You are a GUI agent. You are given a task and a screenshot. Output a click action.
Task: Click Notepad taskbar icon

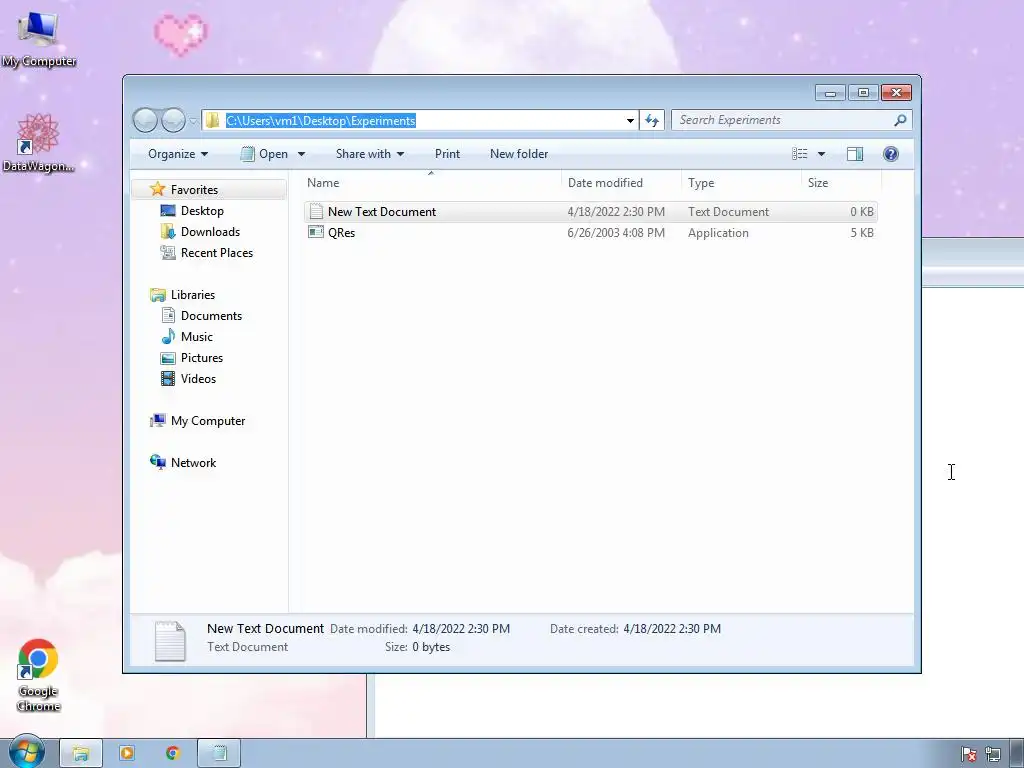[219, 754]
